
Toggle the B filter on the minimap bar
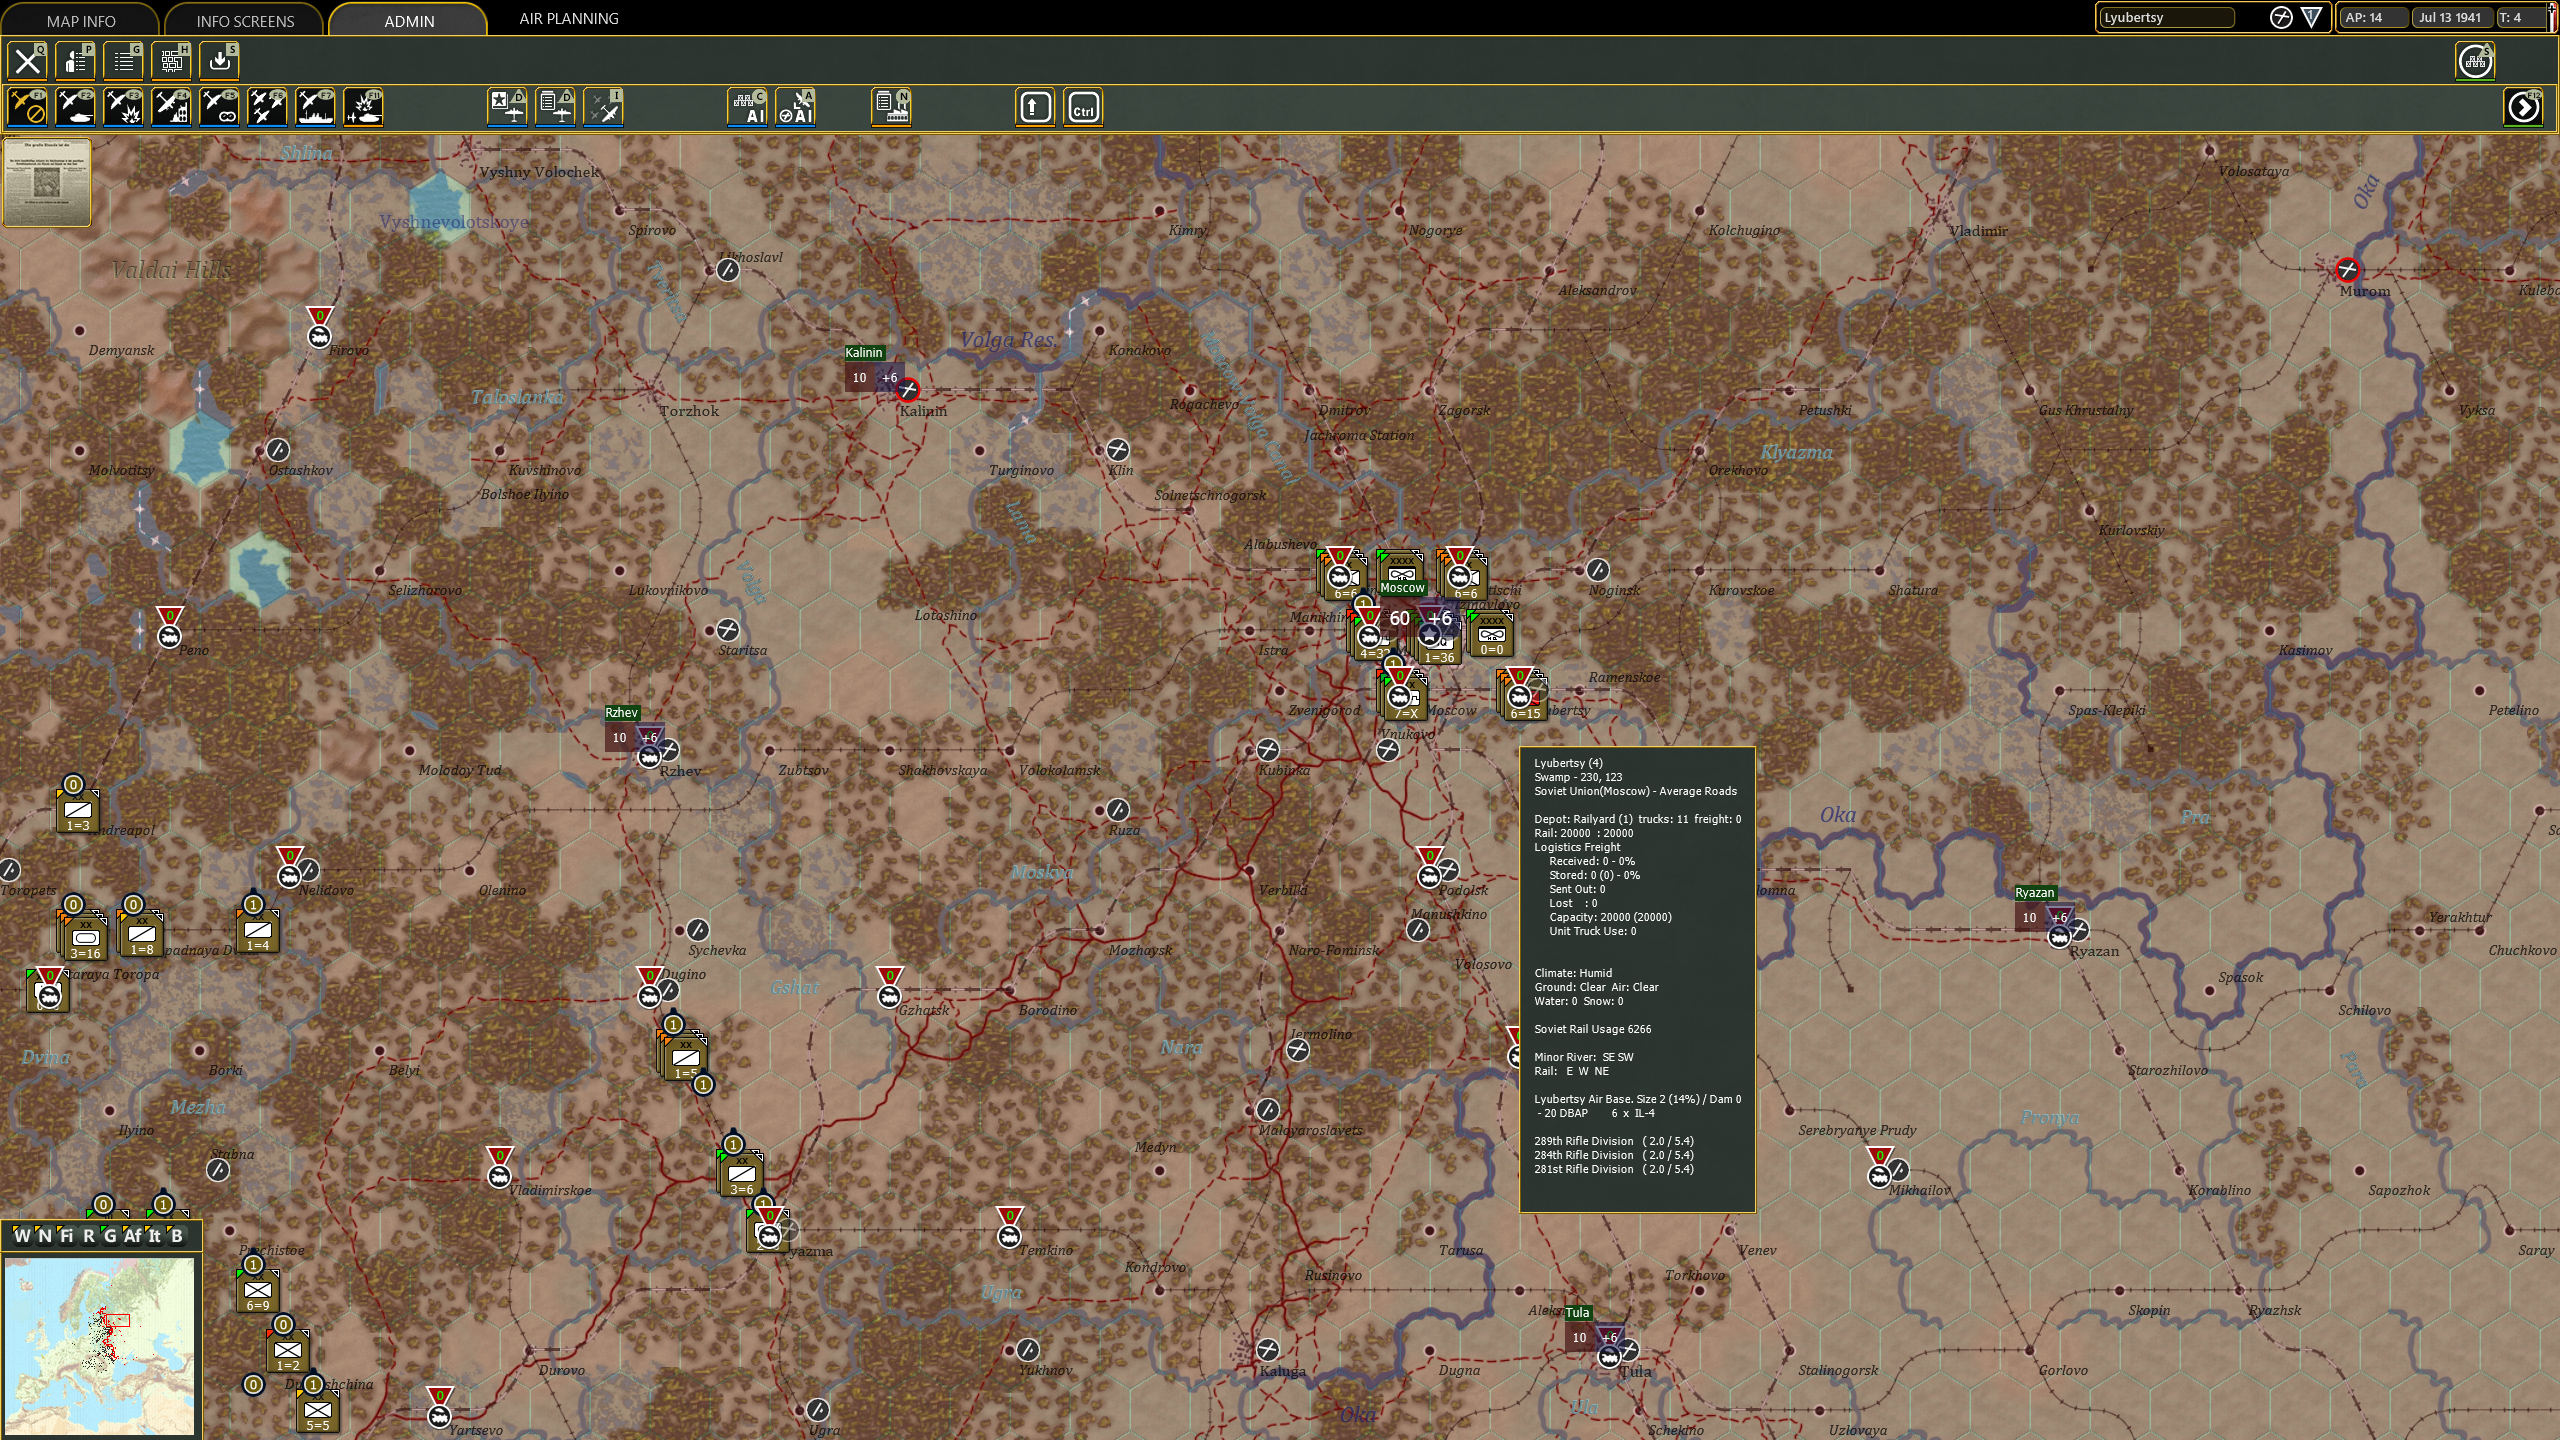177,1236
